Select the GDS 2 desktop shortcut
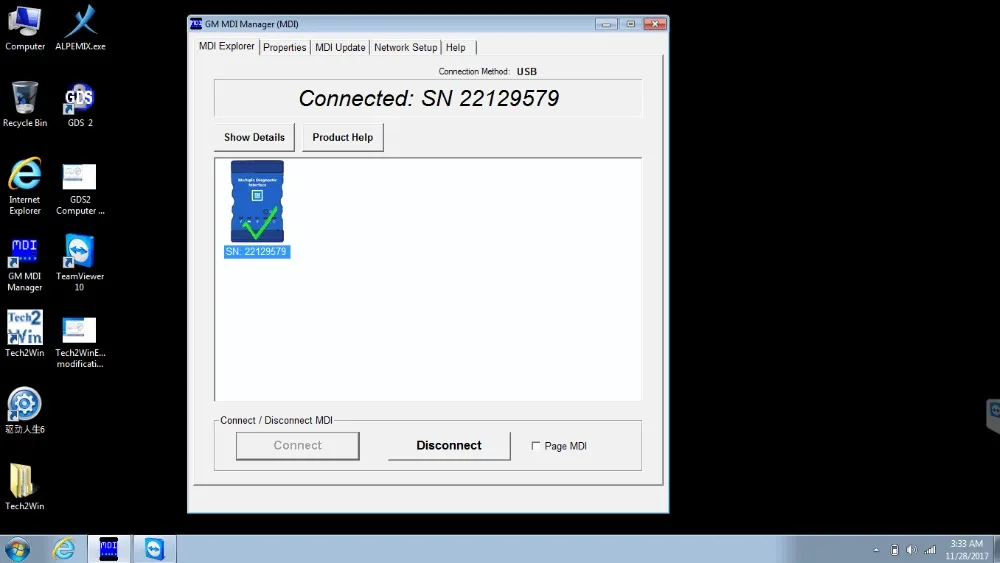 (80, 104)
